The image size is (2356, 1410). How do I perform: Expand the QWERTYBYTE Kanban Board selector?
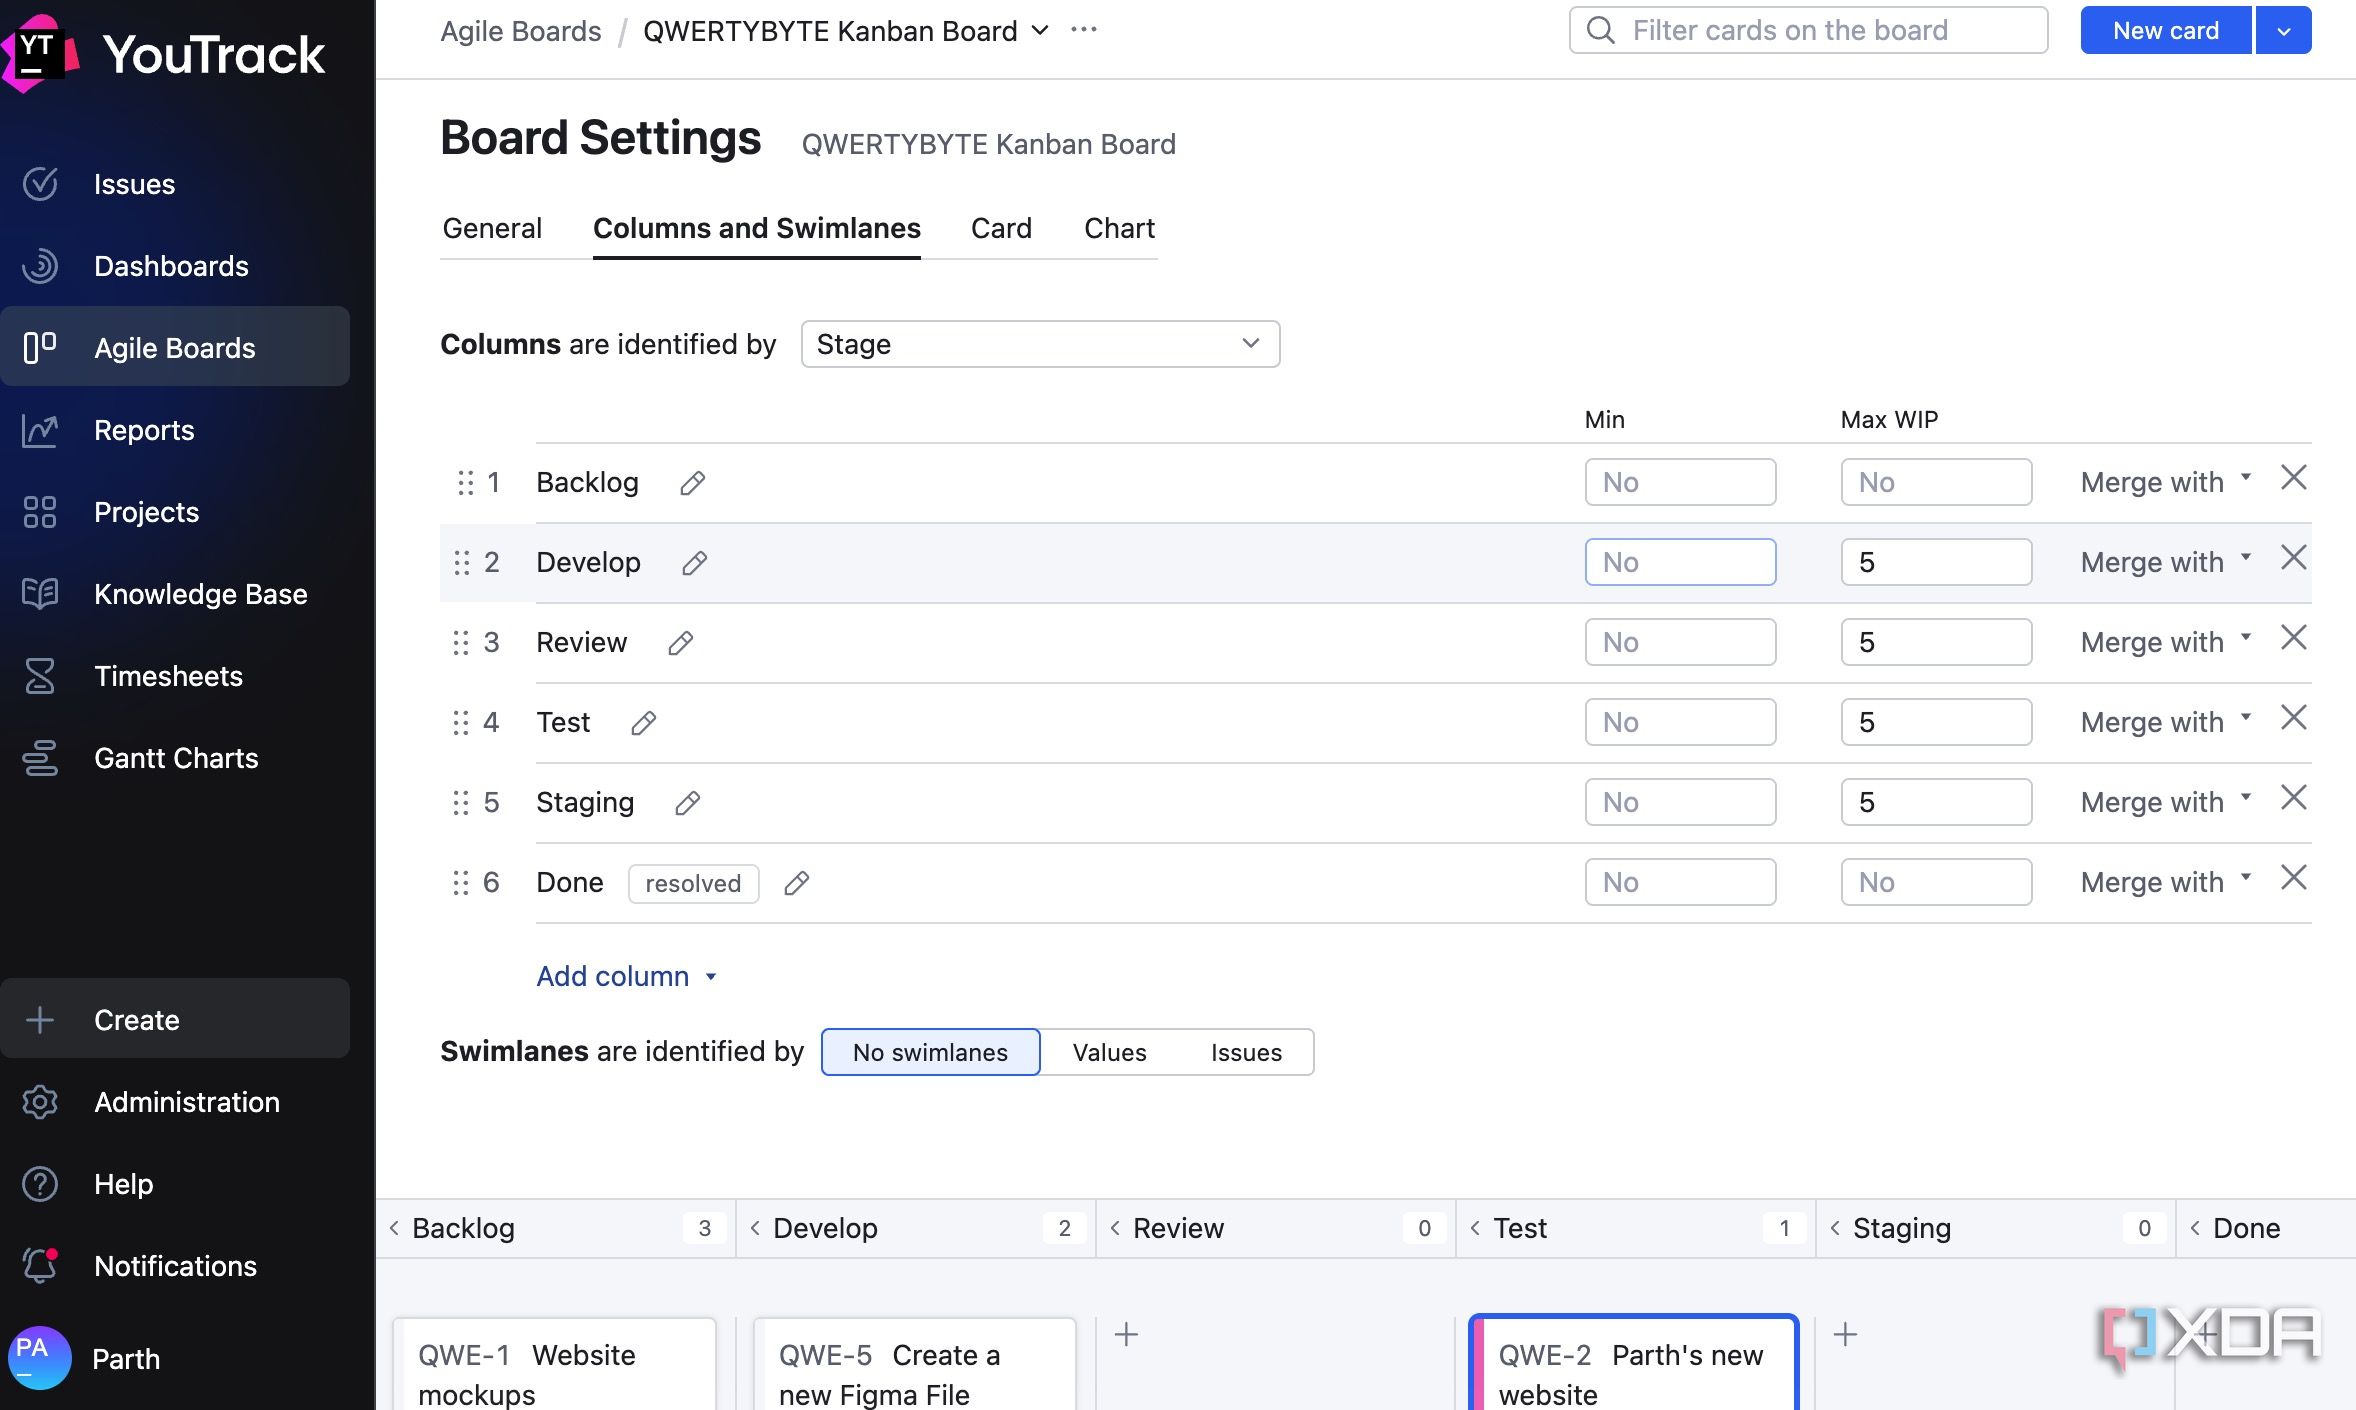click(x=846, y=31)
